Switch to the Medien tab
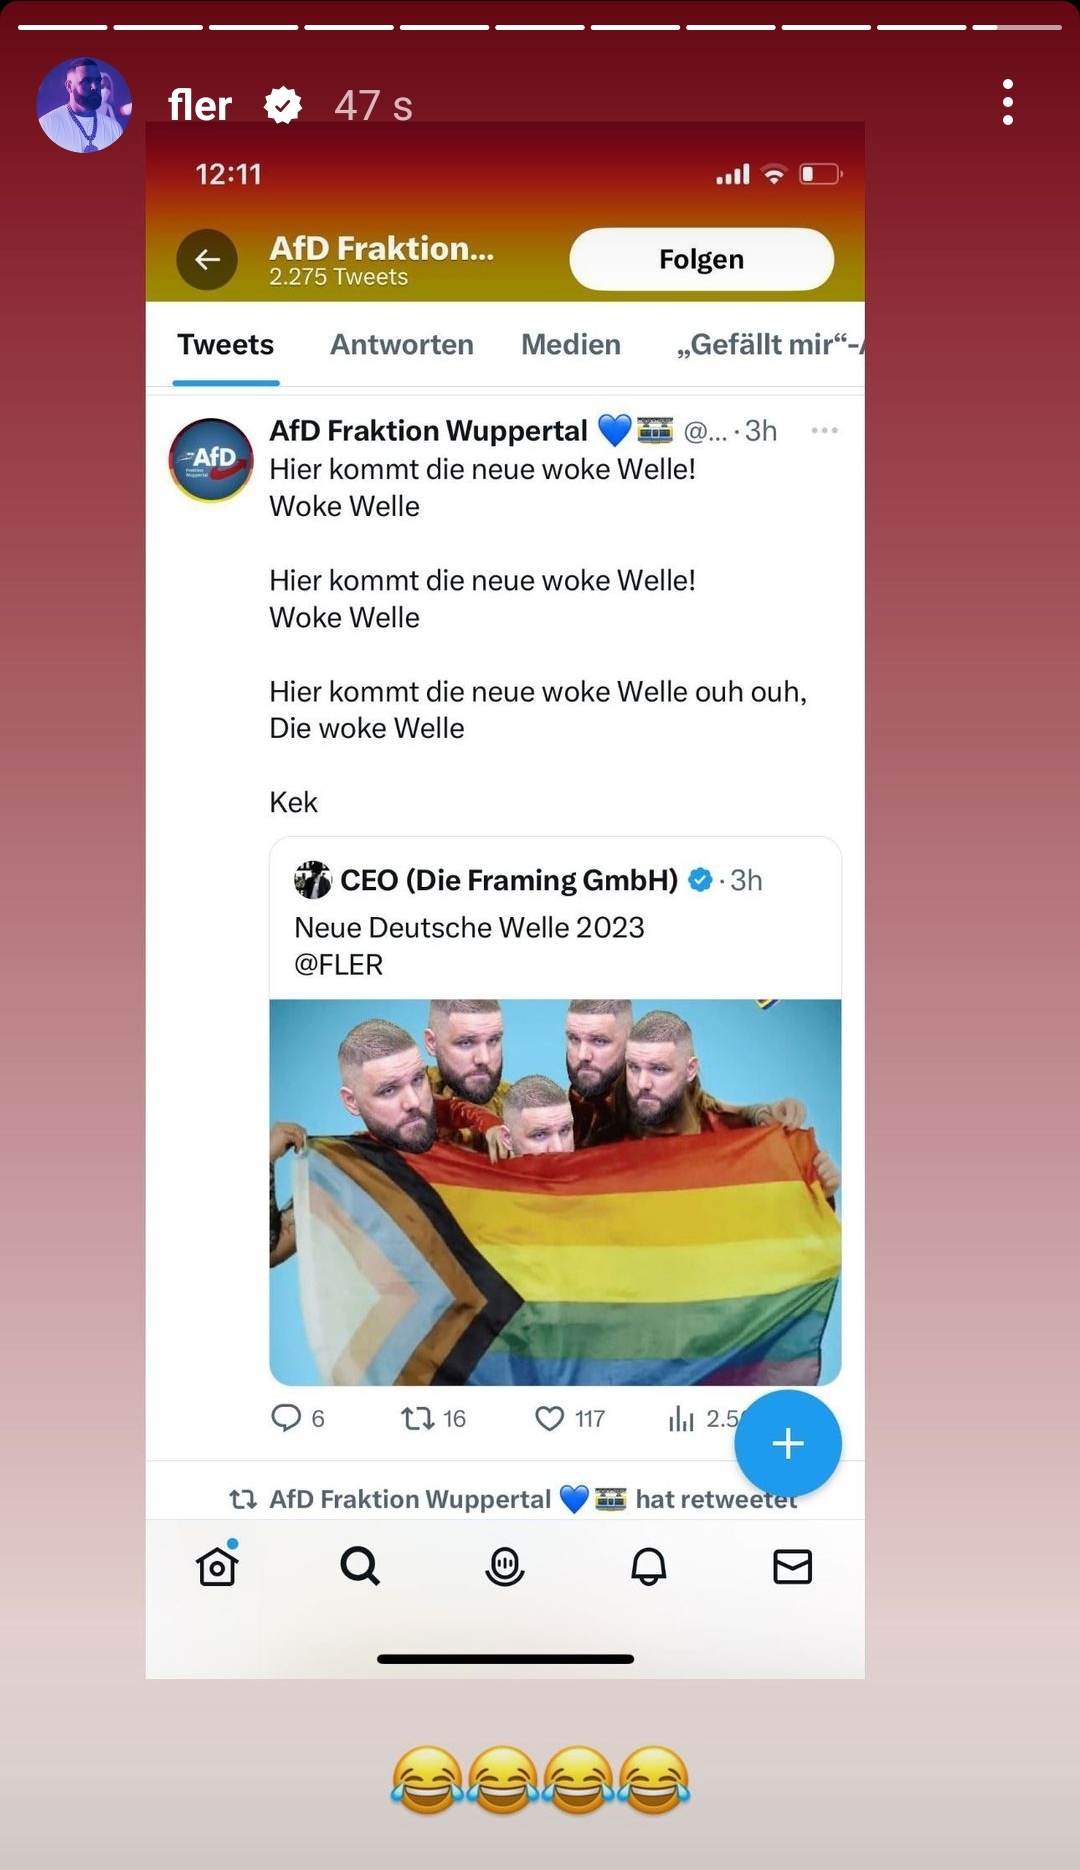Viewport: 1080px width, 1870px height. tap(571, 344)
